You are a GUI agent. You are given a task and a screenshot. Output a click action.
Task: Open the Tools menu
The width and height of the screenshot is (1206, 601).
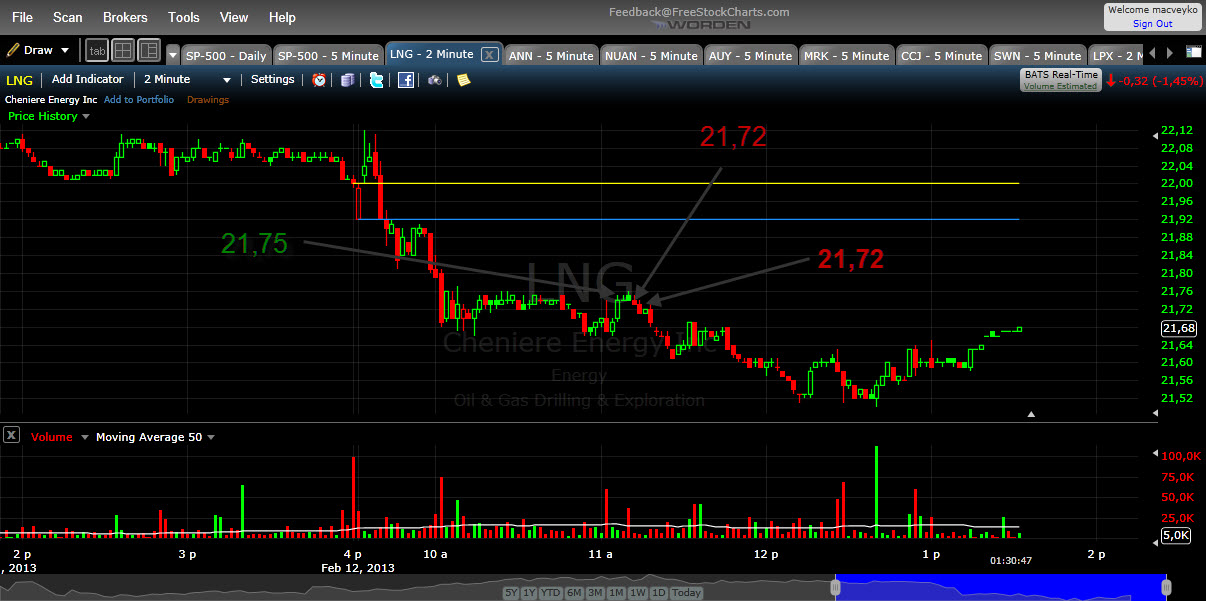(184, 17)
